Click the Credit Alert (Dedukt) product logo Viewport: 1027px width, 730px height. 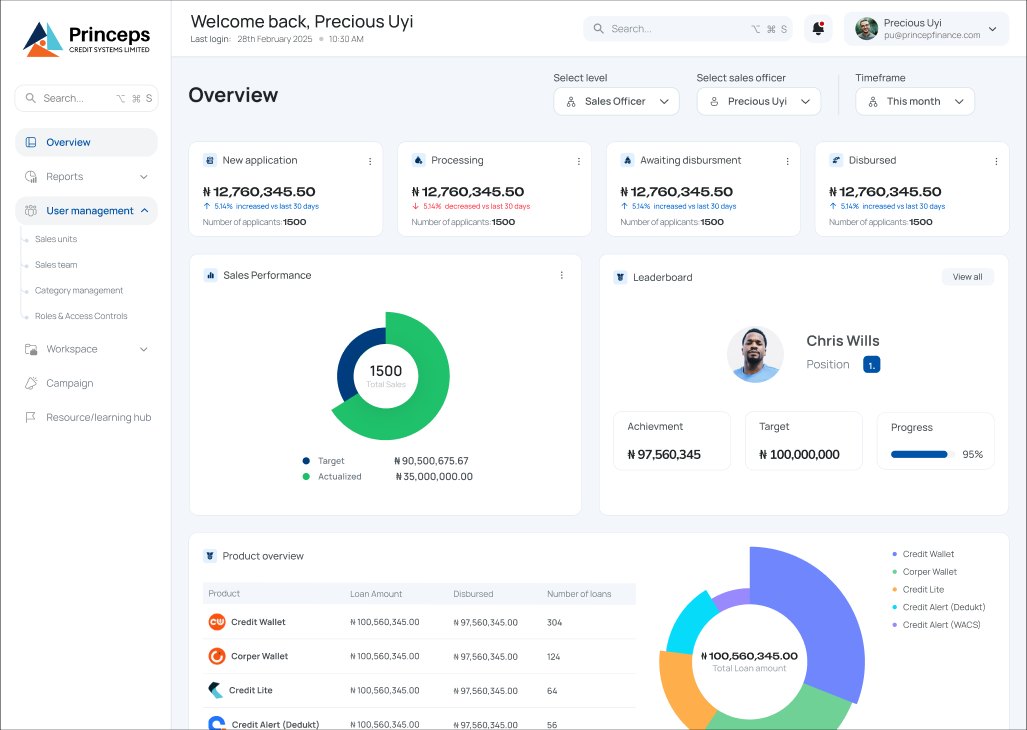pyautogui.click(x=217, y=723)
